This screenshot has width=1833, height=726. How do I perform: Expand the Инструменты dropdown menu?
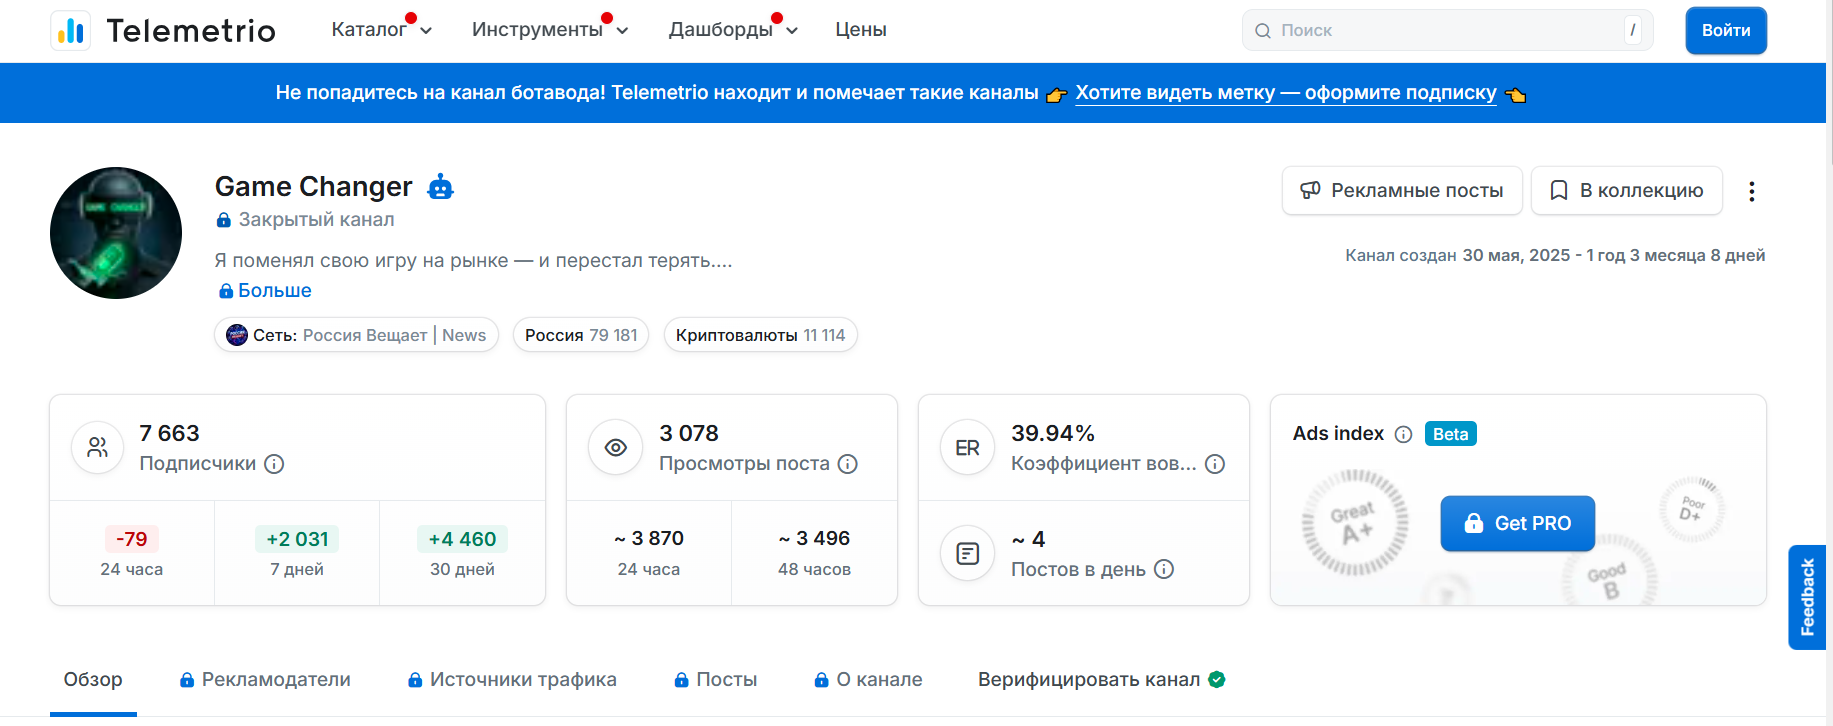pyautogui.click(x=549, y=30)
